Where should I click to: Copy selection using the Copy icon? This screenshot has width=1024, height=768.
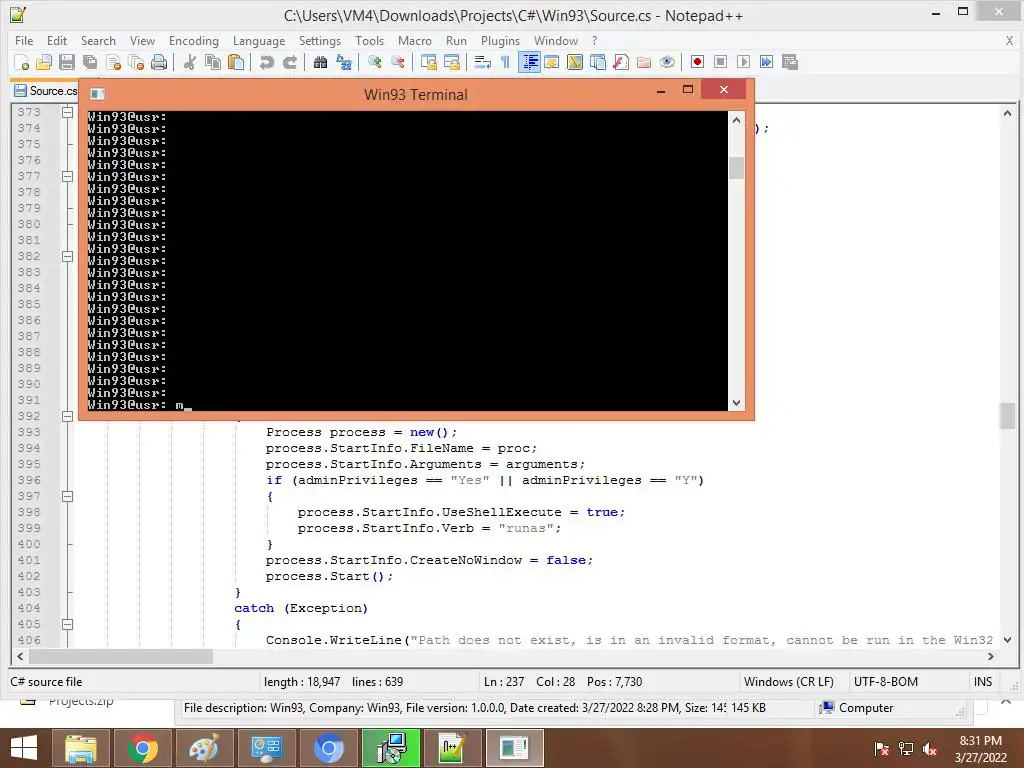(x=213, y=62)
